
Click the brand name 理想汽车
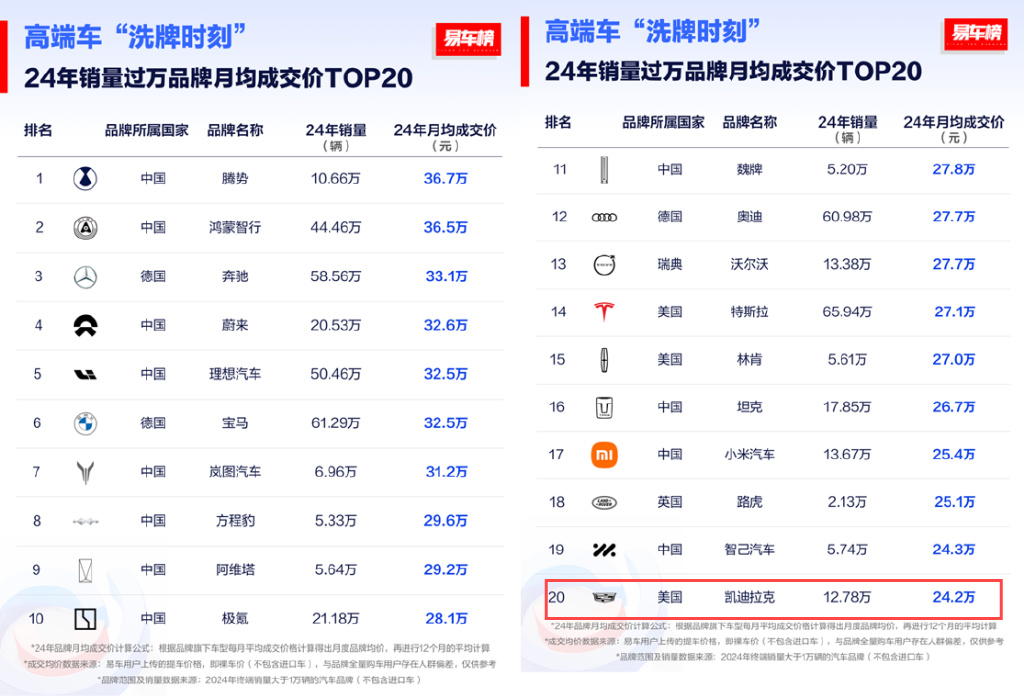[x=234, y=374]
